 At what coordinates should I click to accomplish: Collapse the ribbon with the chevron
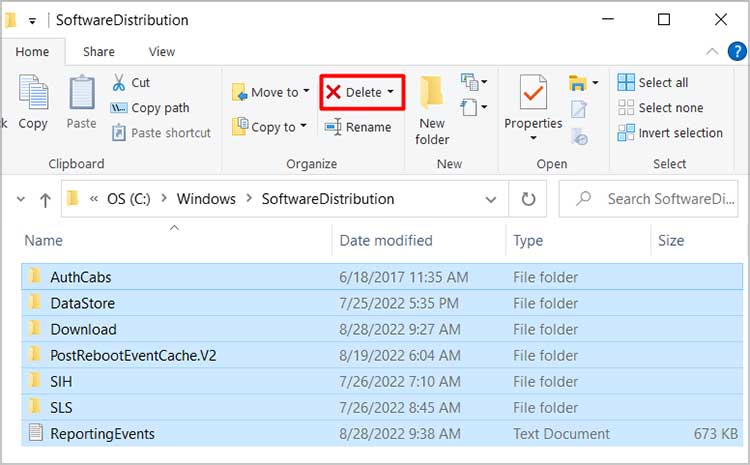712,51
